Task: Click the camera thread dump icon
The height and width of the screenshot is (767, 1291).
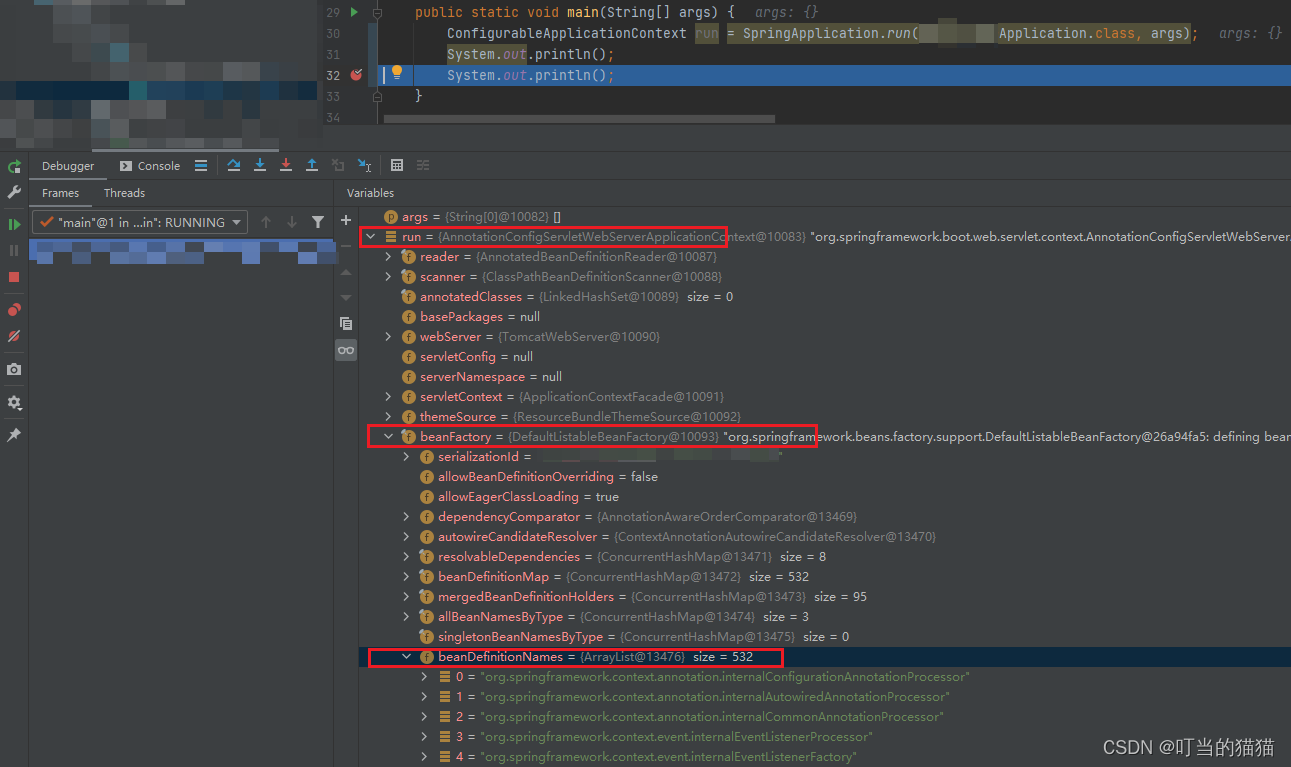Action: tap(14, 370)
